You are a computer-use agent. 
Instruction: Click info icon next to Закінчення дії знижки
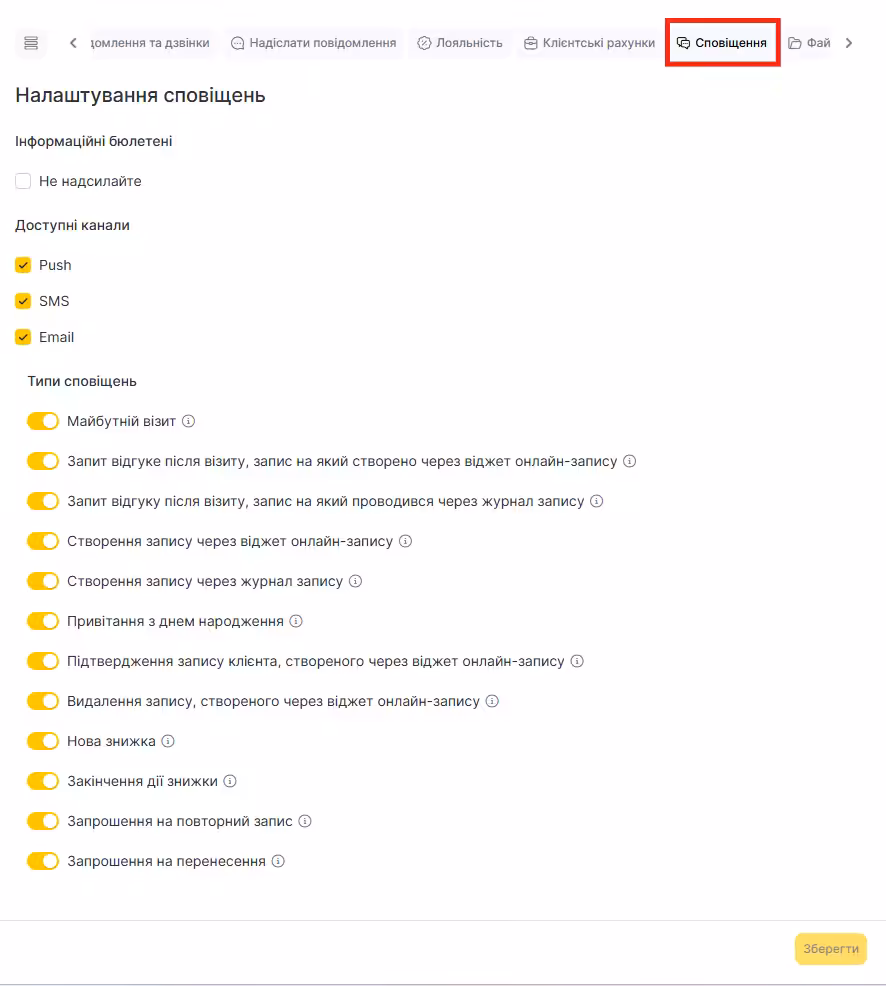[x=229, y=781]
